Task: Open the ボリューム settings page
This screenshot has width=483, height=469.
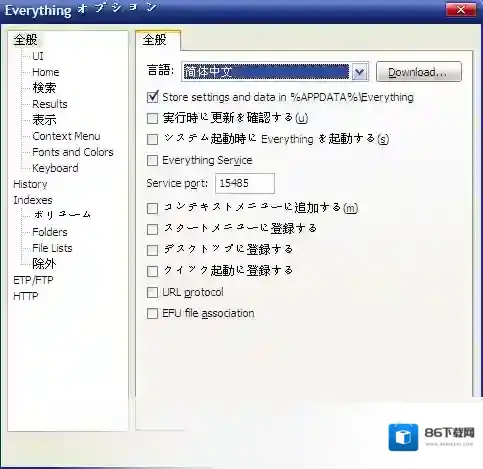Action: [62, 215]
